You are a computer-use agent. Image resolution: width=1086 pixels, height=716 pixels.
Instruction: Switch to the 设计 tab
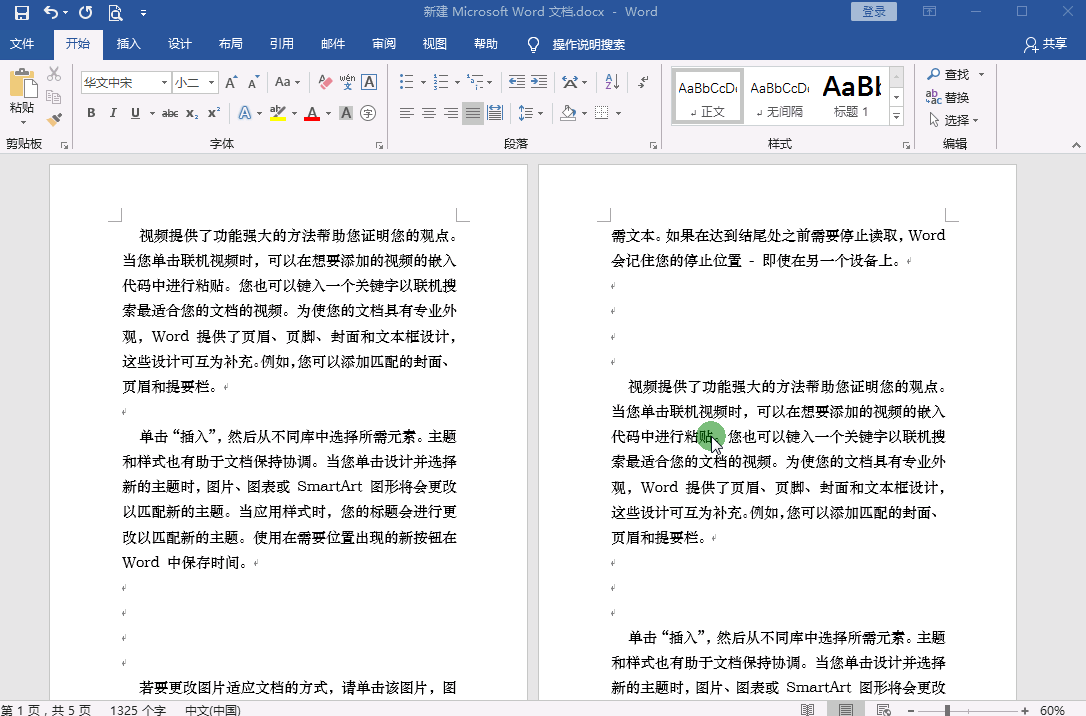coord(179,44)
